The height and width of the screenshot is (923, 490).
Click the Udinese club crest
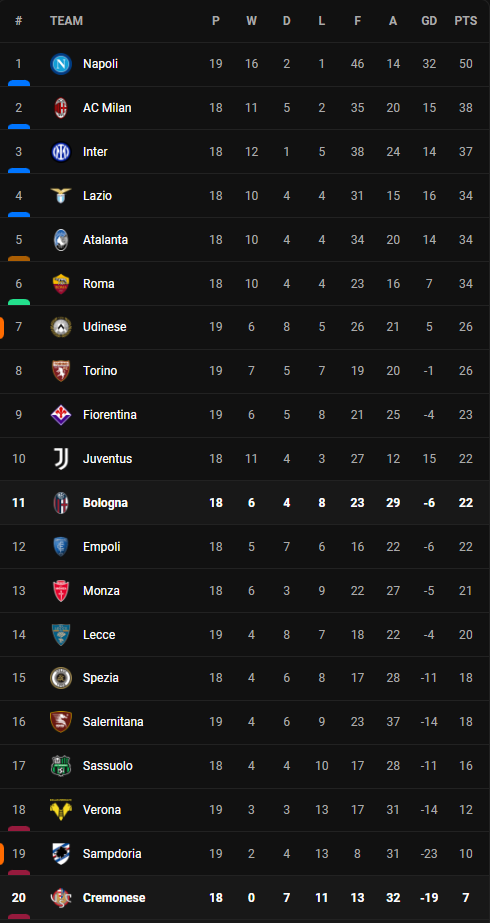coord(61,327)
